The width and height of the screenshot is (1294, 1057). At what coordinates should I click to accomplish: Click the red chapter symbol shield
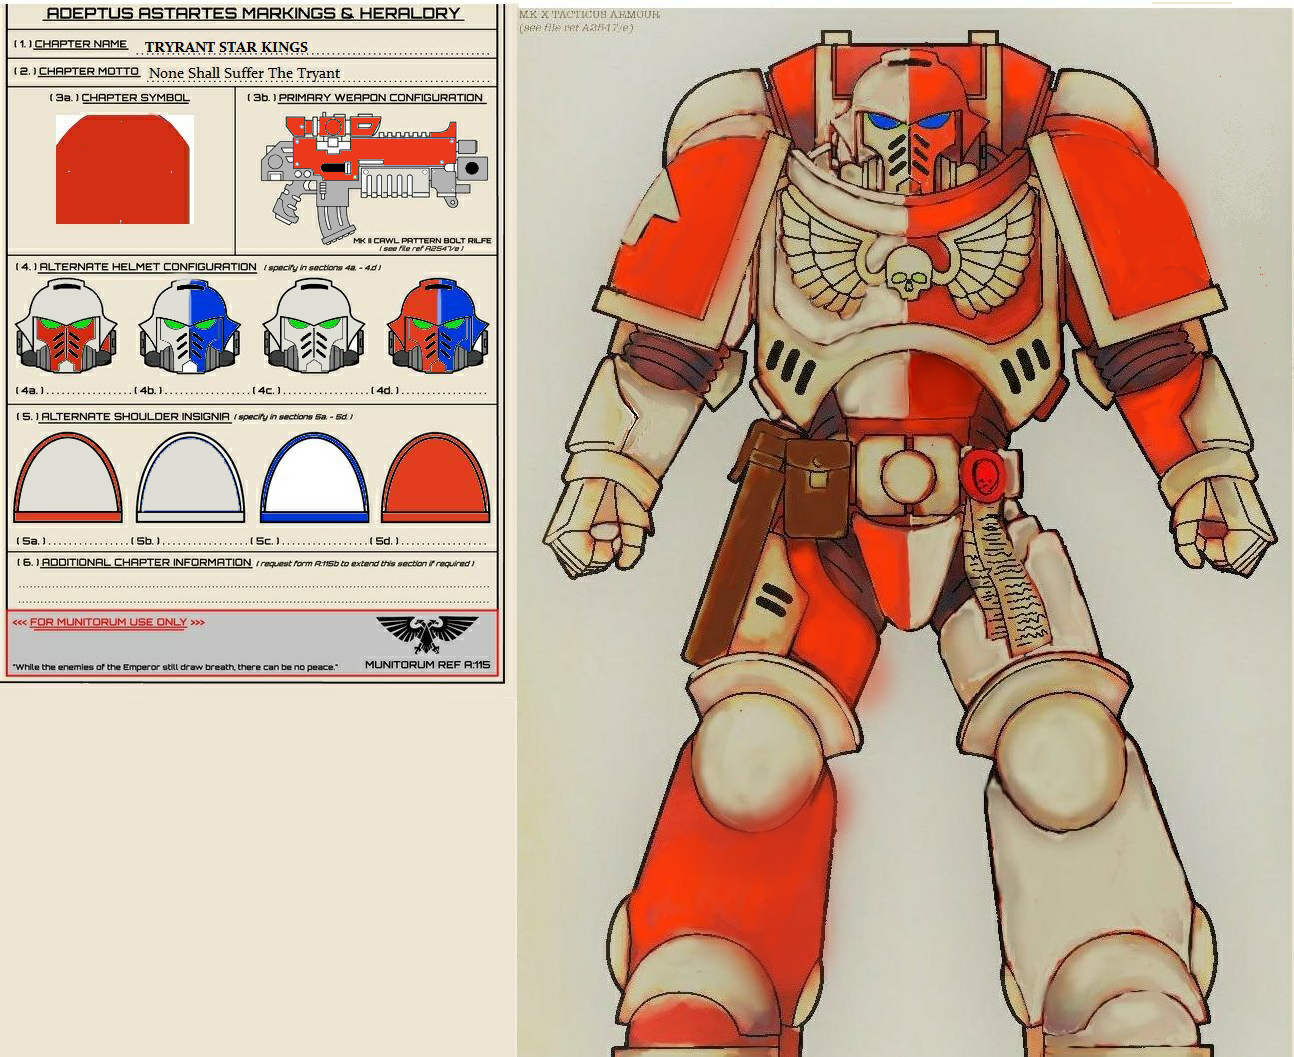tap(124, 169)
